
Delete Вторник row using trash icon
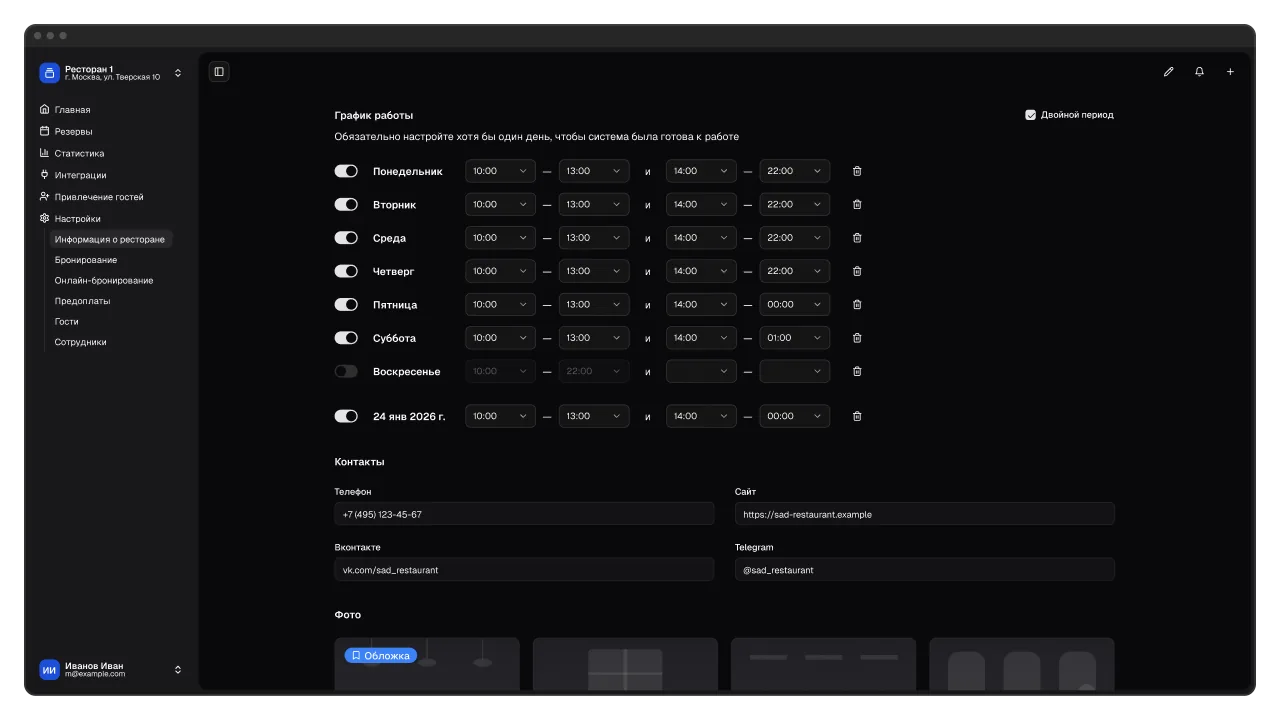[x=857, y=204]
